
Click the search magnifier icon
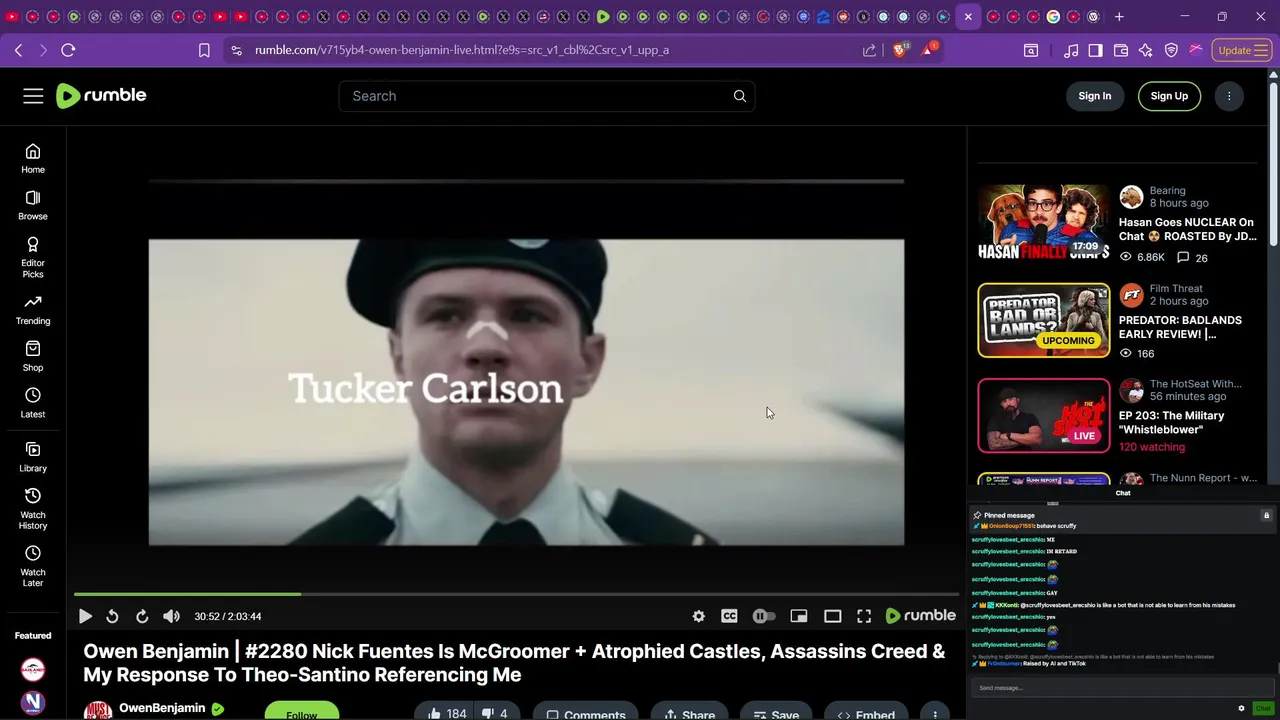(740, 96)
